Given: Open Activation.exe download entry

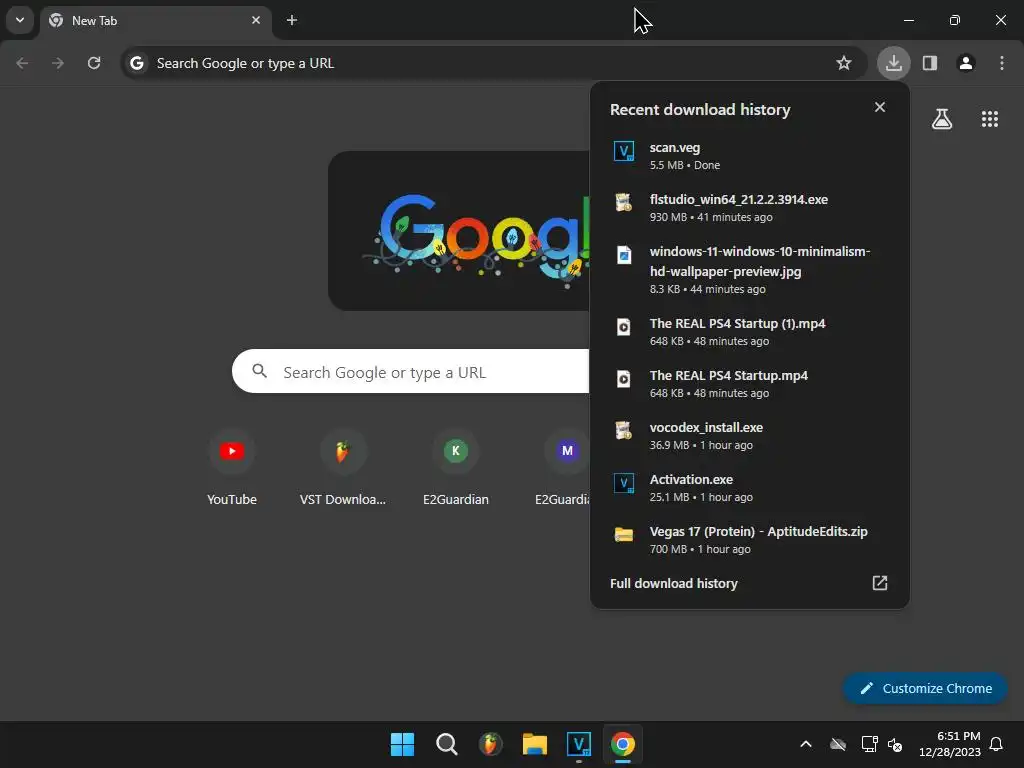Looking at the screenshot, I should 750,488.
